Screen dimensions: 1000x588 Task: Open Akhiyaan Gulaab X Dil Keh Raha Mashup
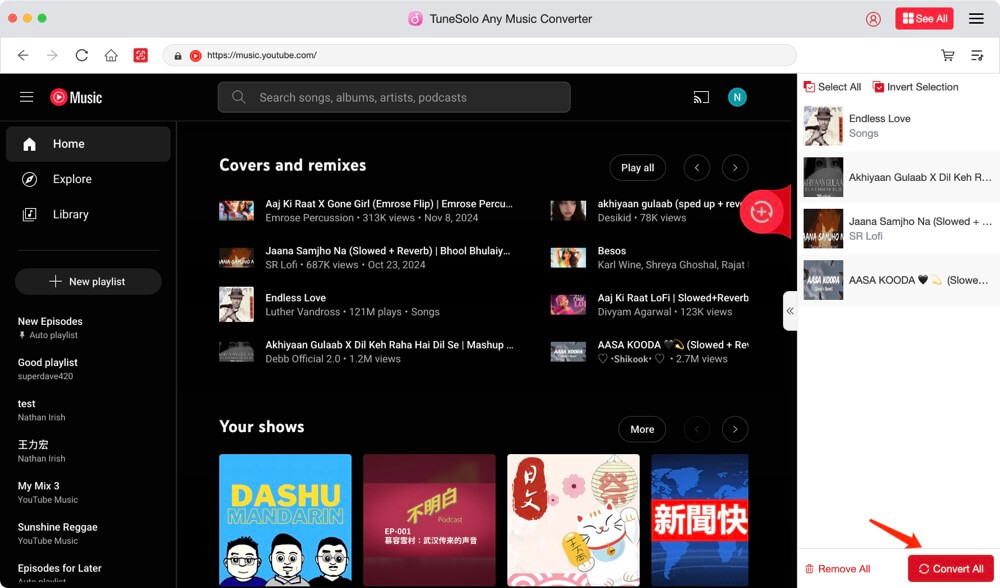pyautogui.click(x=389, y=345)
